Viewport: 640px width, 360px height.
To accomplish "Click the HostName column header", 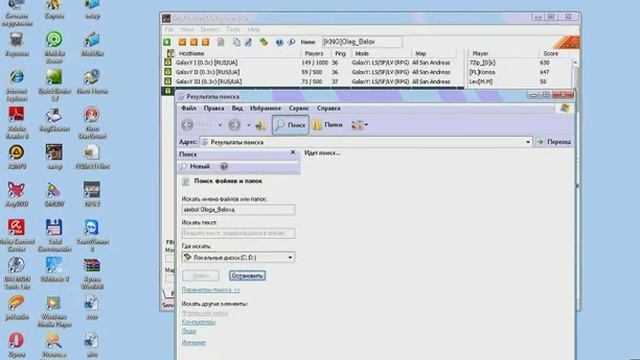I will pyautogui.click(x=238, y=53).
